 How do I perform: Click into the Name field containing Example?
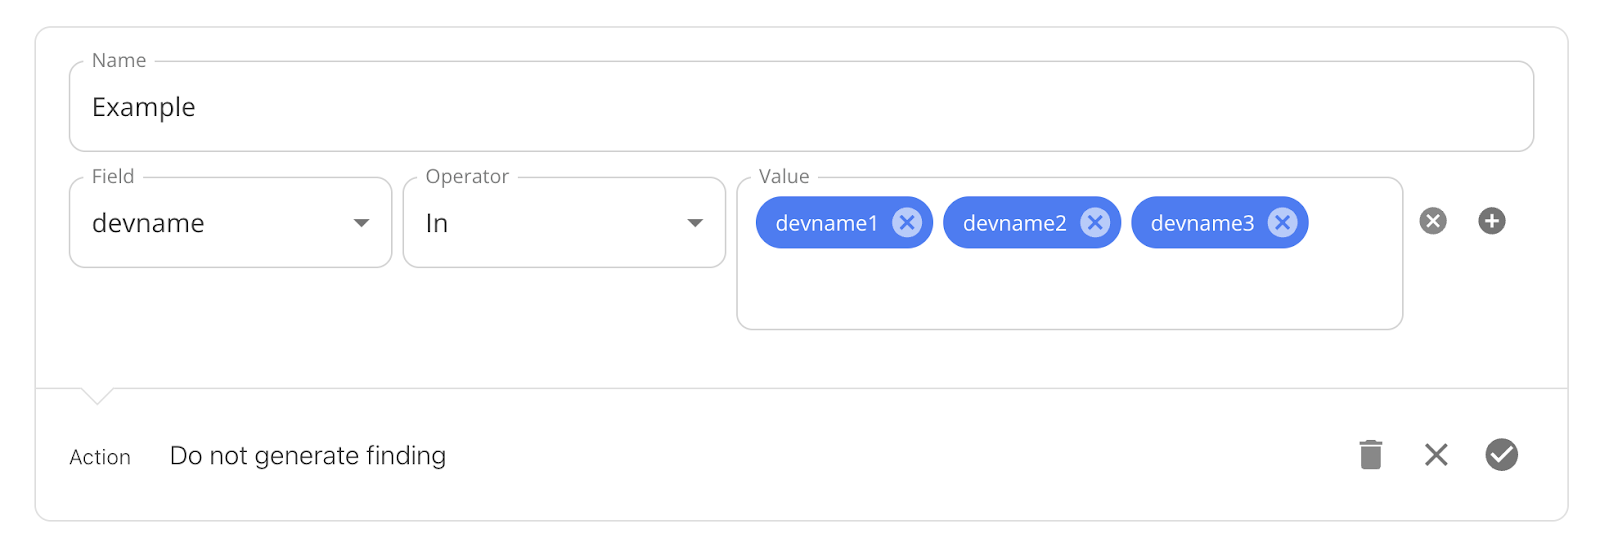(x=801, y=106)
